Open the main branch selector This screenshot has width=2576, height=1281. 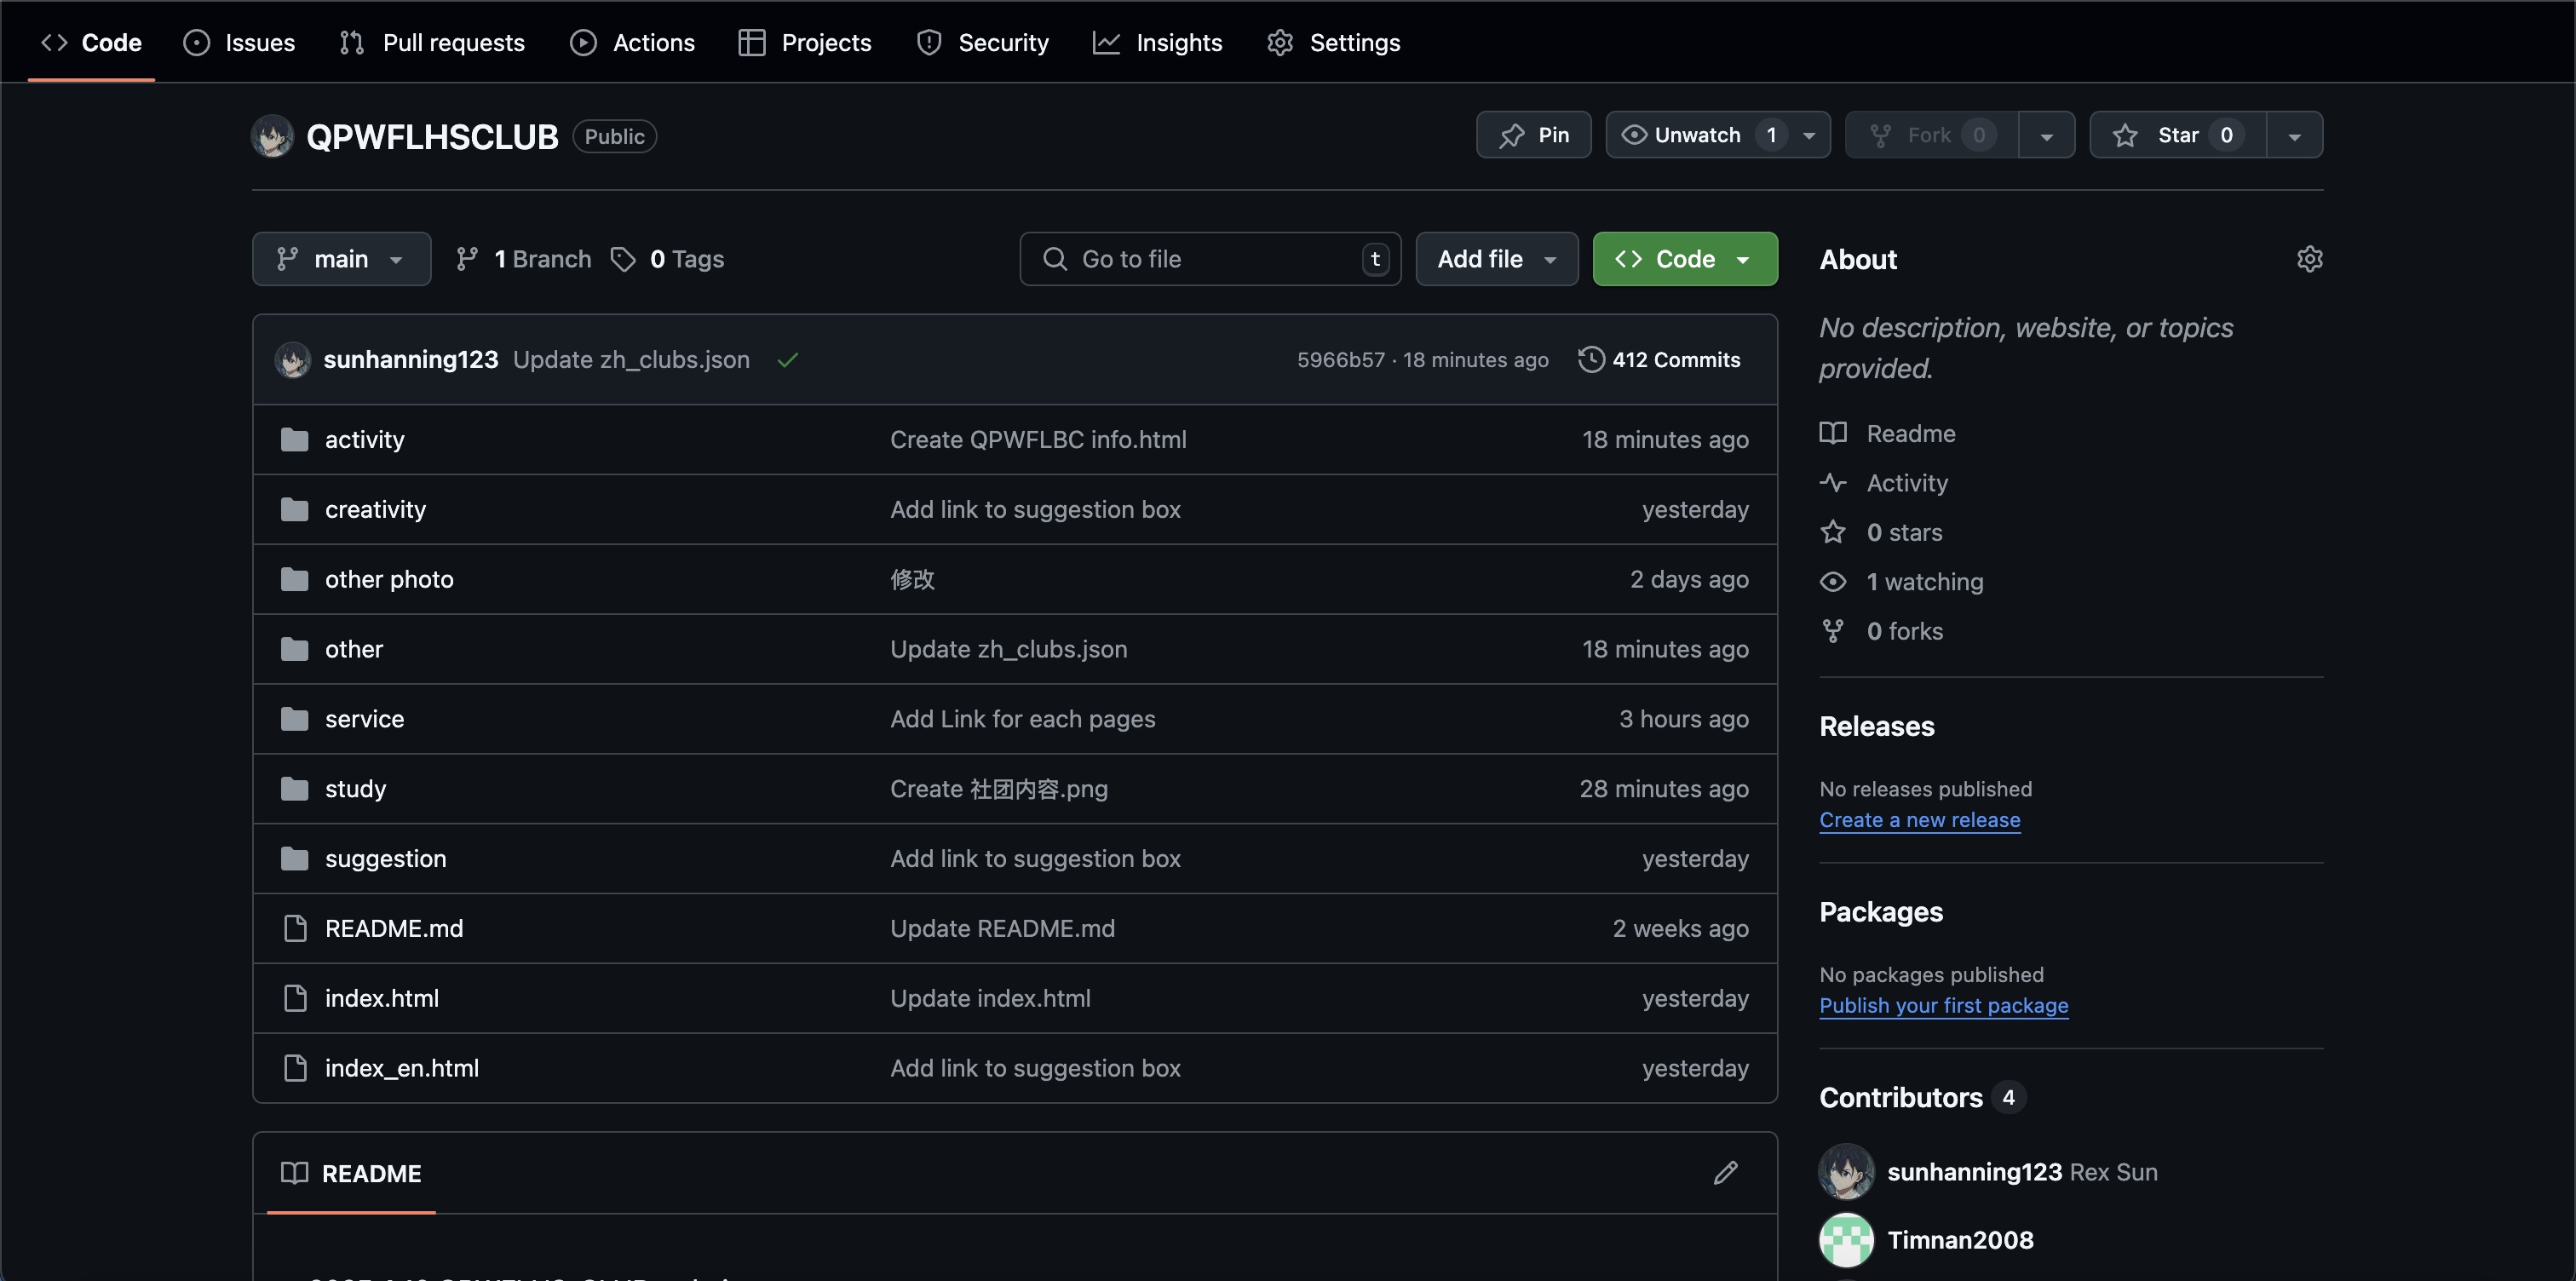click(x=341, y=259)
